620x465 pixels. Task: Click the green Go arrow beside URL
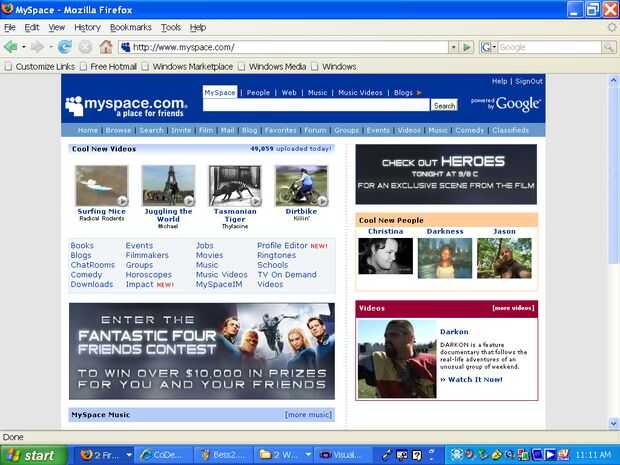[x=467, y=47]
